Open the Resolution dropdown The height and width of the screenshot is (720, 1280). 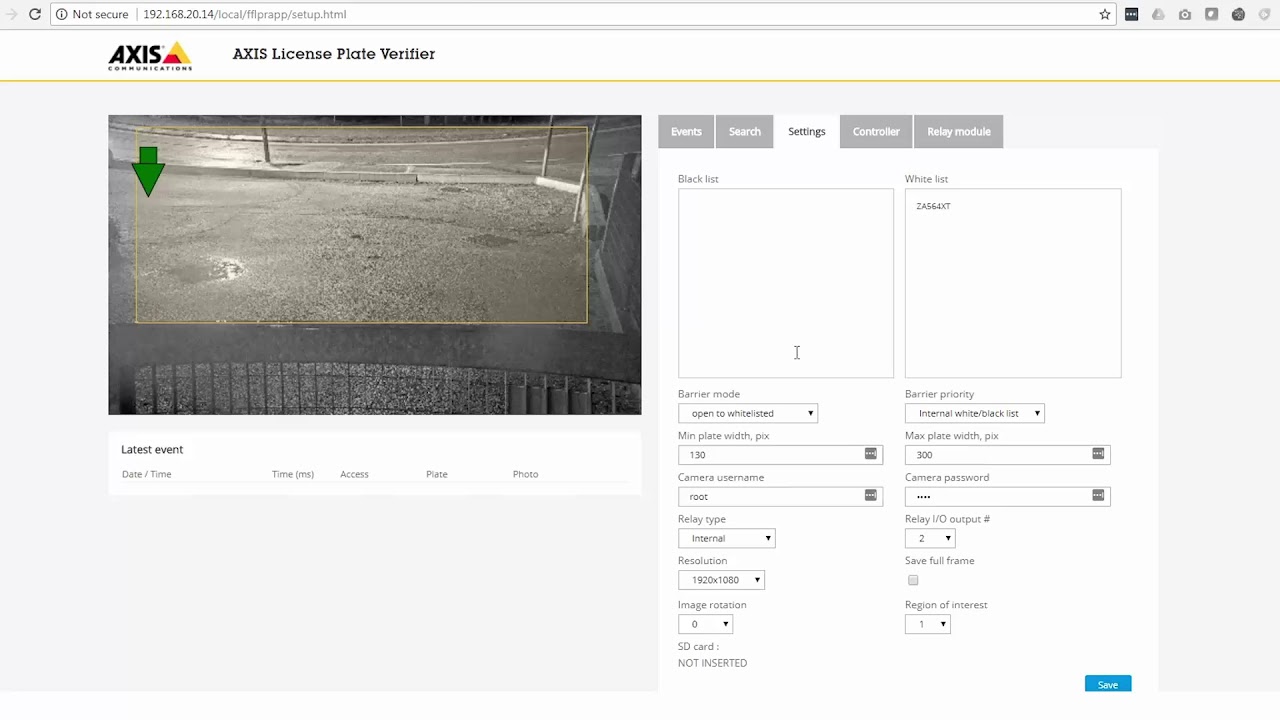[721, 580]
